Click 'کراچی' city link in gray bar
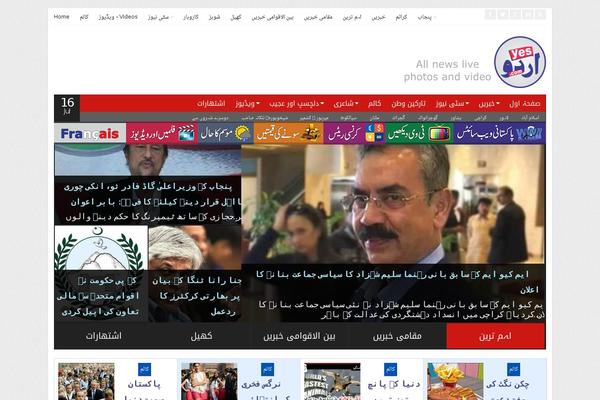The image size is (600, 400). point(480,118)
